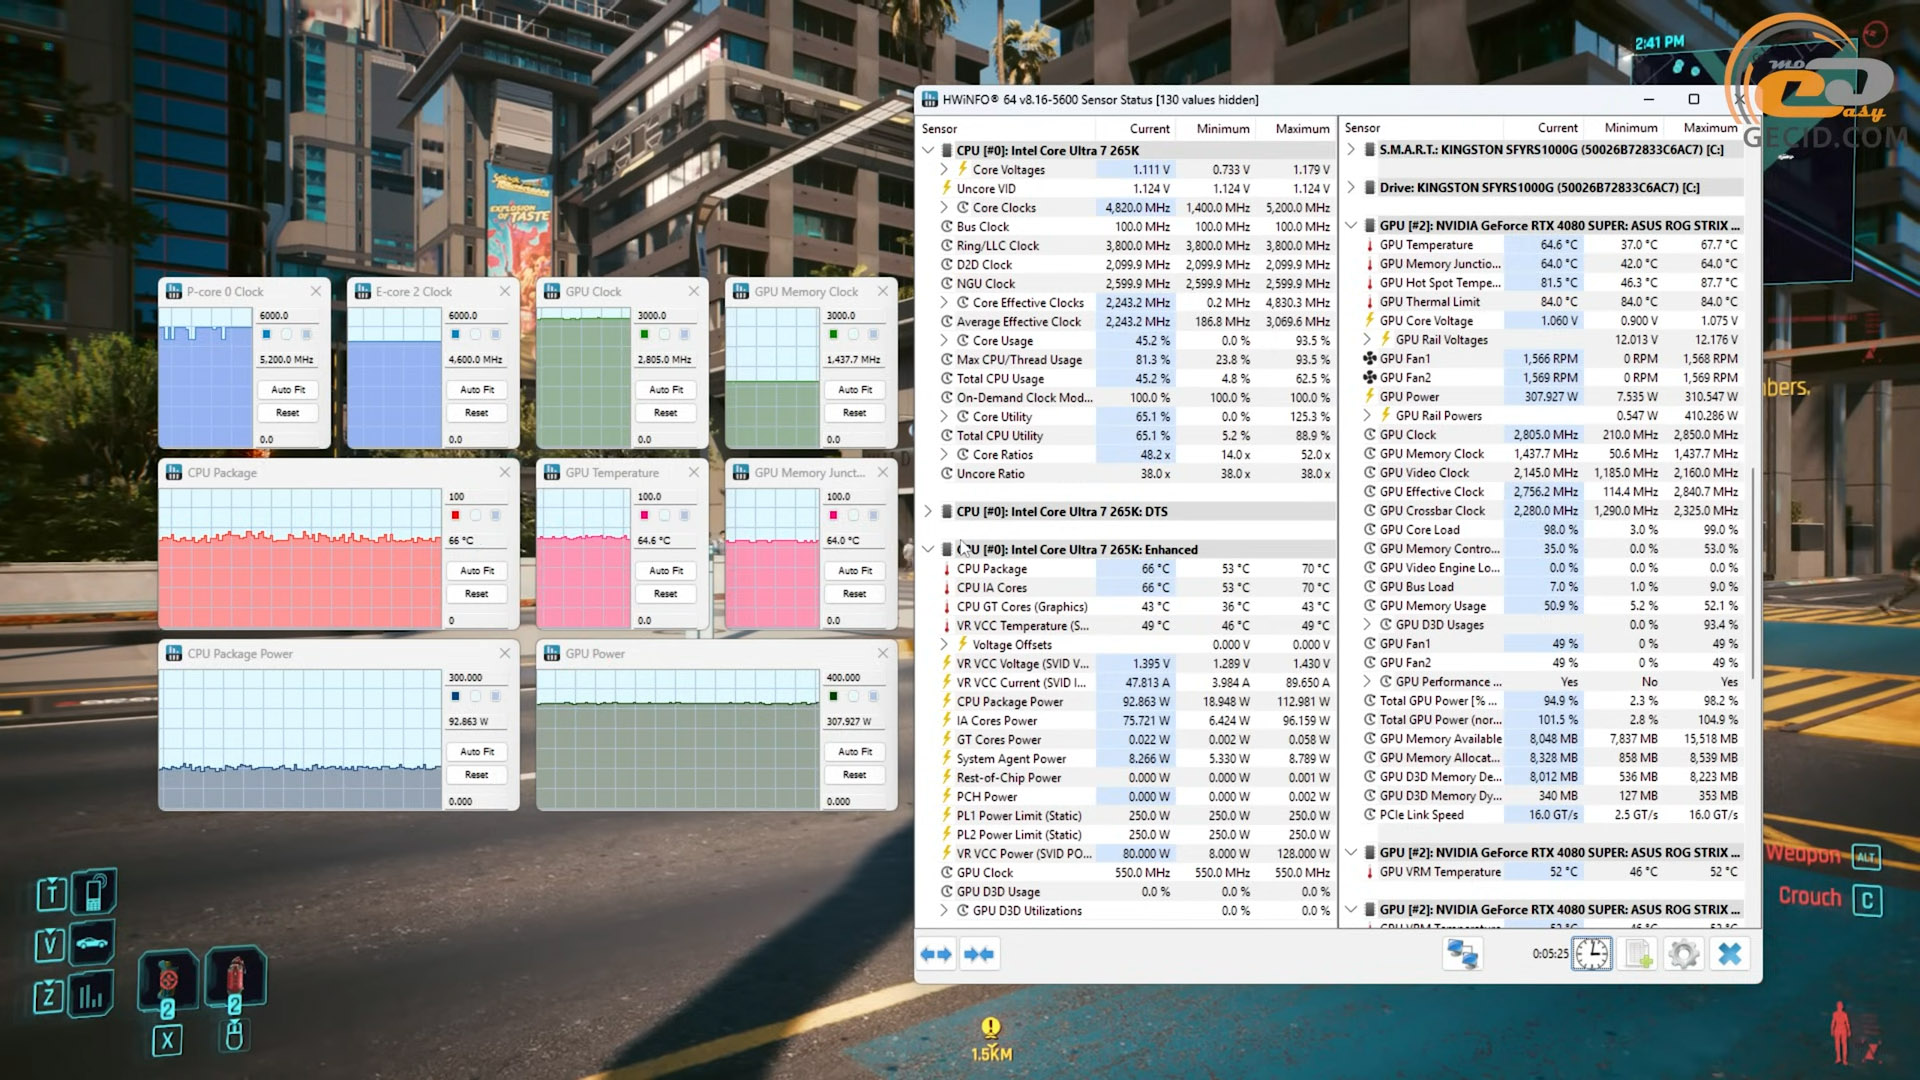This screenshot has width=1920, height=1080.
Task: Click the start logging sheet icon
Action: point(1639,954)
